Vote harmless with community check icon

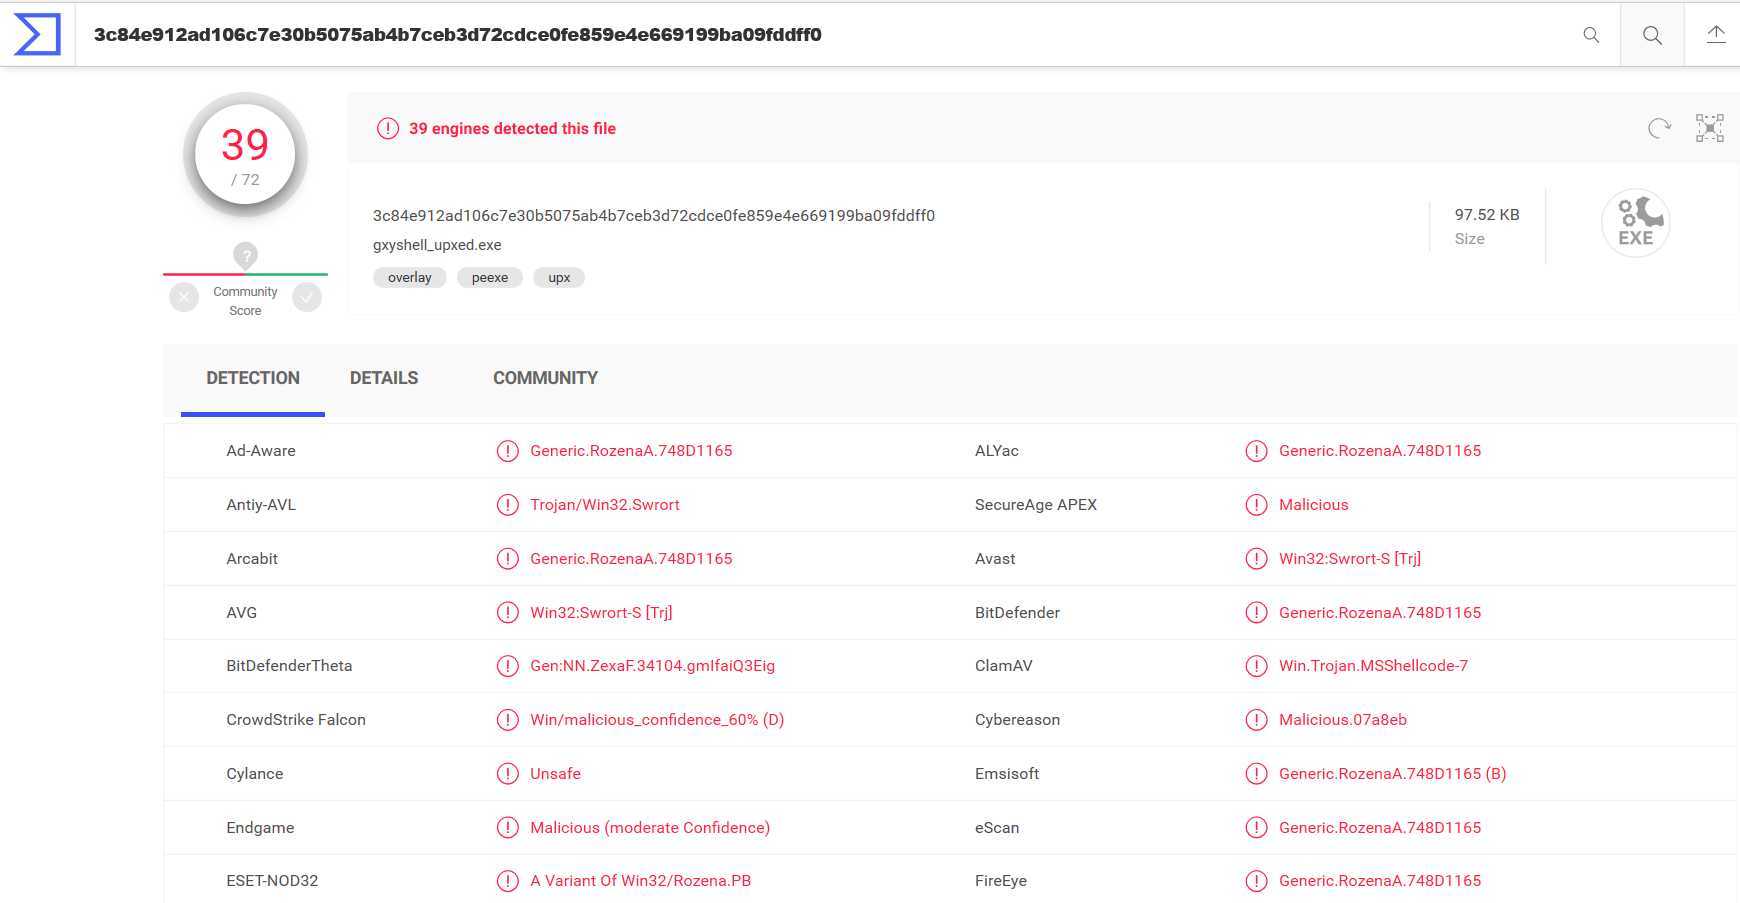coord(307,297)
